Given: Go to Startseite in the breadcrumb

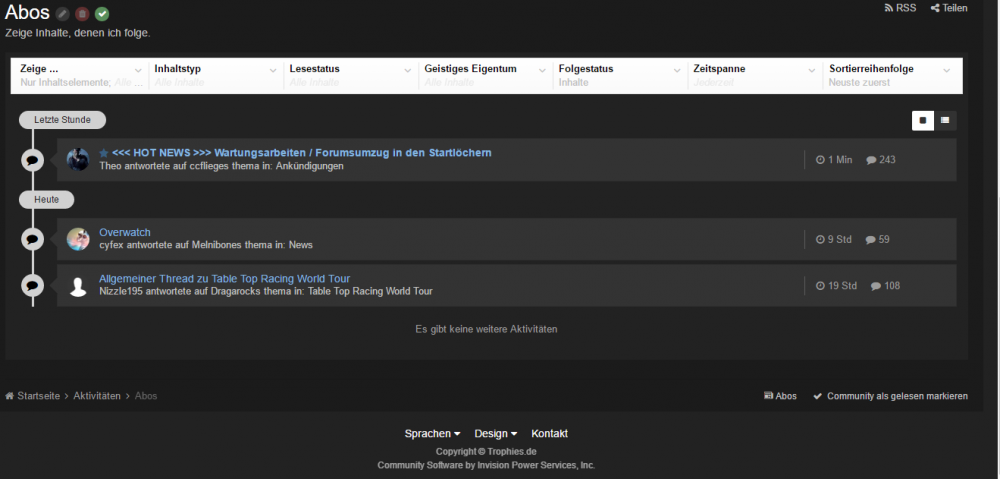Looking at the screenshot, I should [x=40, y=396].
